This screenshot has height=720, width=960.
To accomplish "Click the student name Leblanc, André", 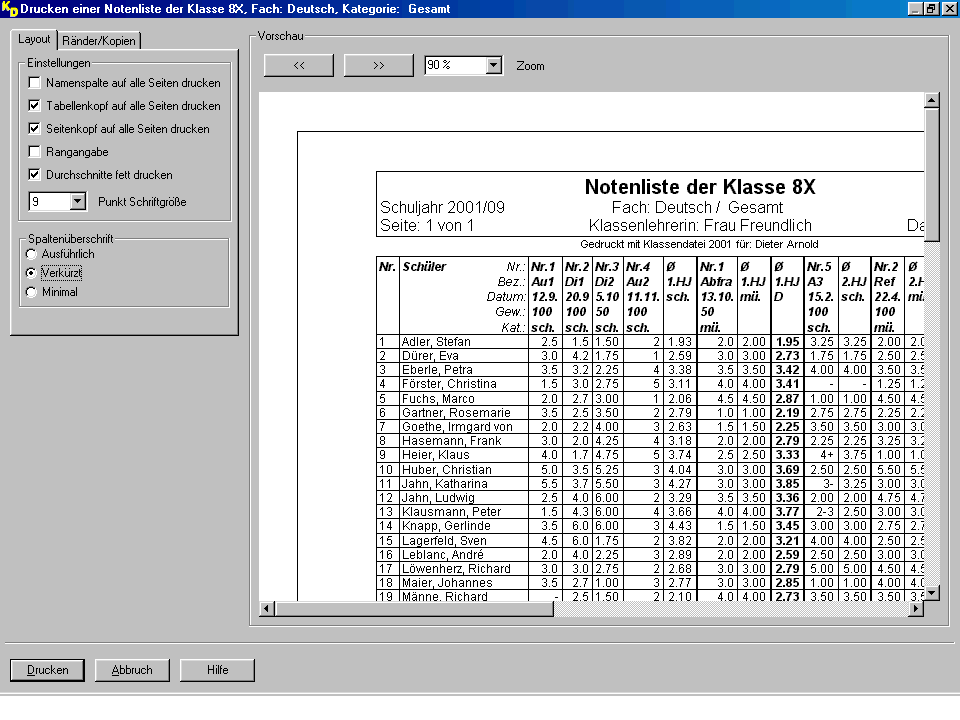I will point(443,555).
